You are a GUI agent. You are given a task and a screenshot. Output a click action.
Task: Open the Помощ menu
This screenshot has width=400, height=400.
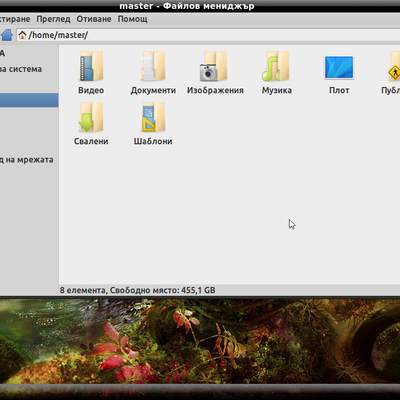coord(133,19)
